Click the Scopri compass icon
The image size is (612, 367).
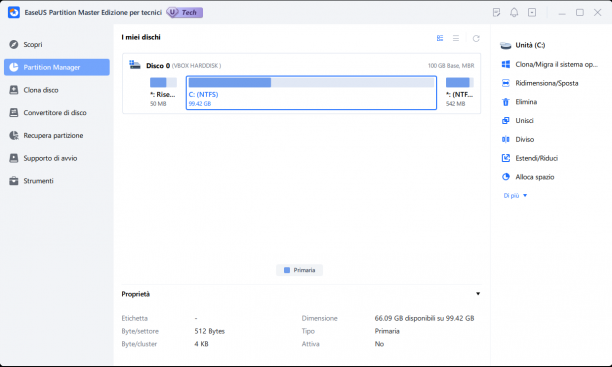point(14,45)
